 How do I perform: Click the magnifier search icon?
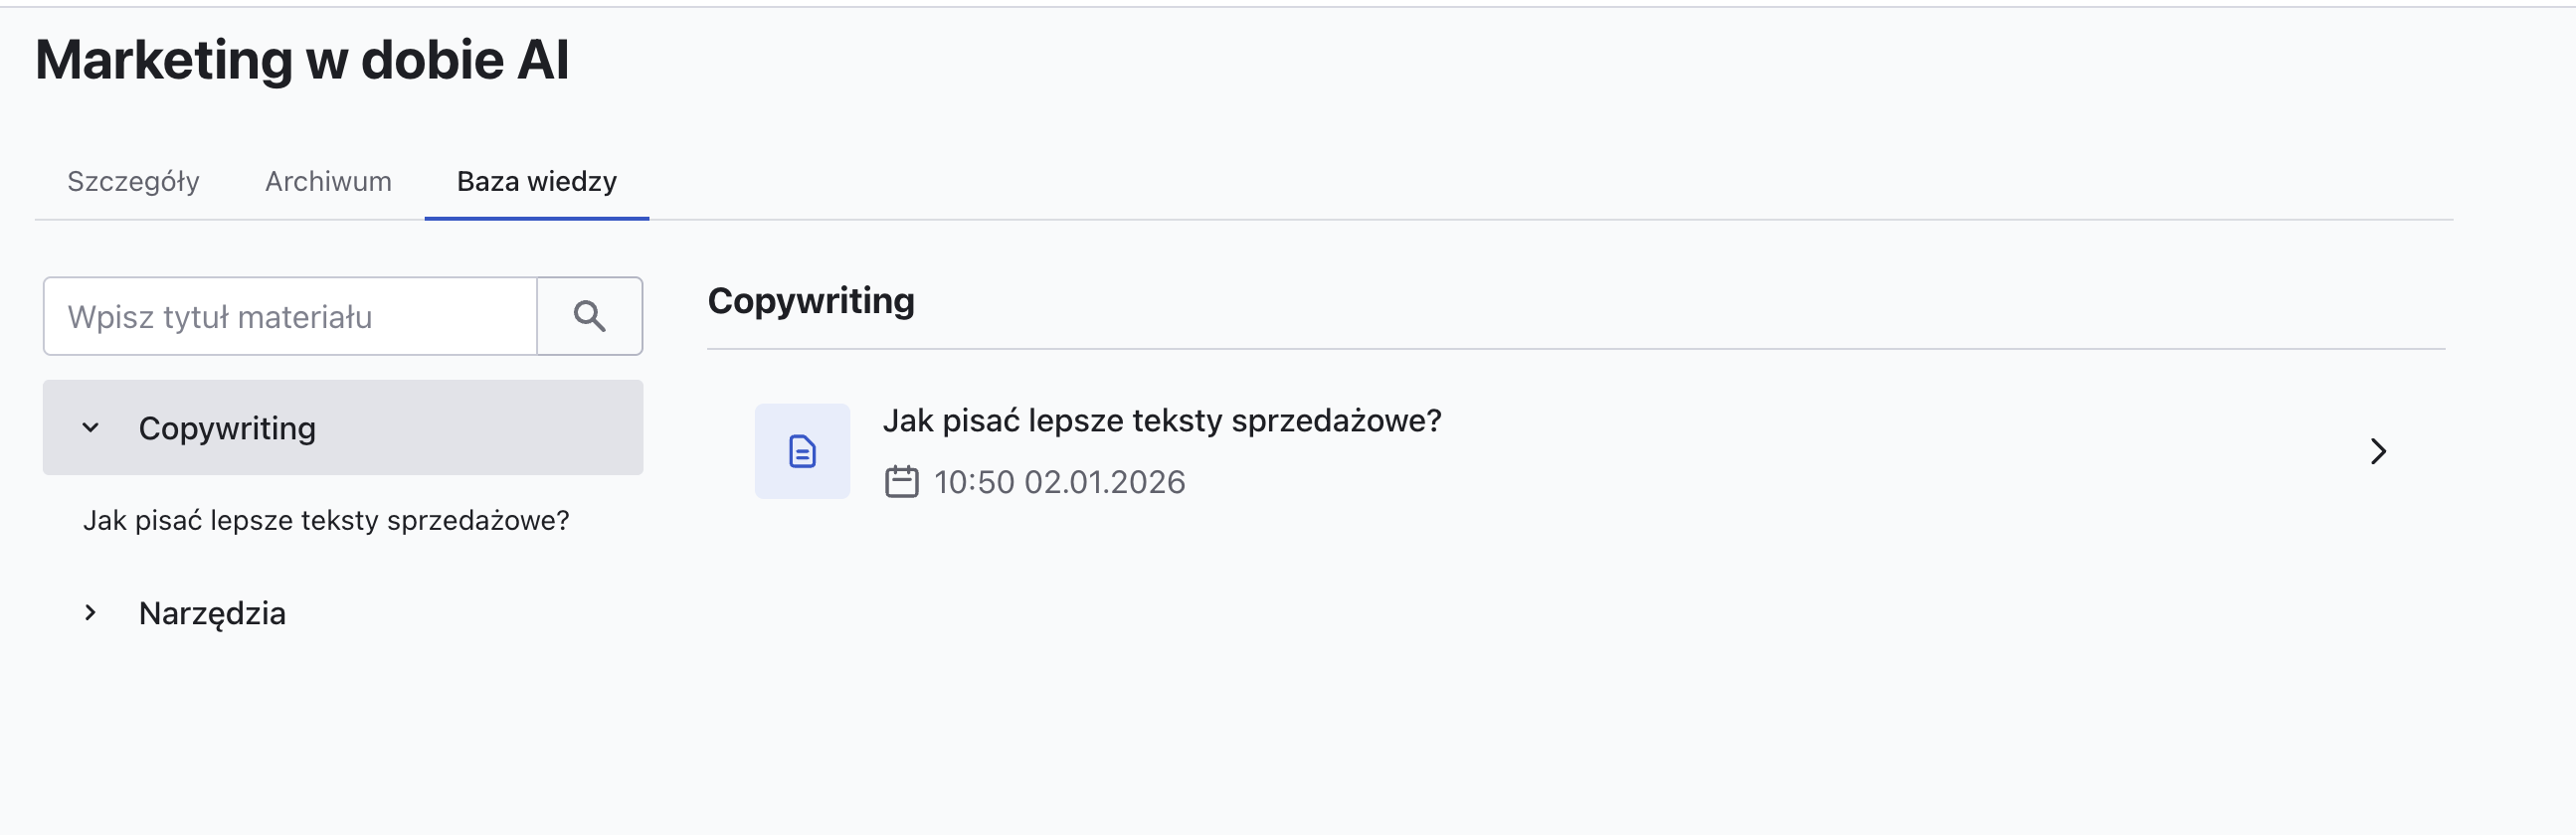[589, 317]
